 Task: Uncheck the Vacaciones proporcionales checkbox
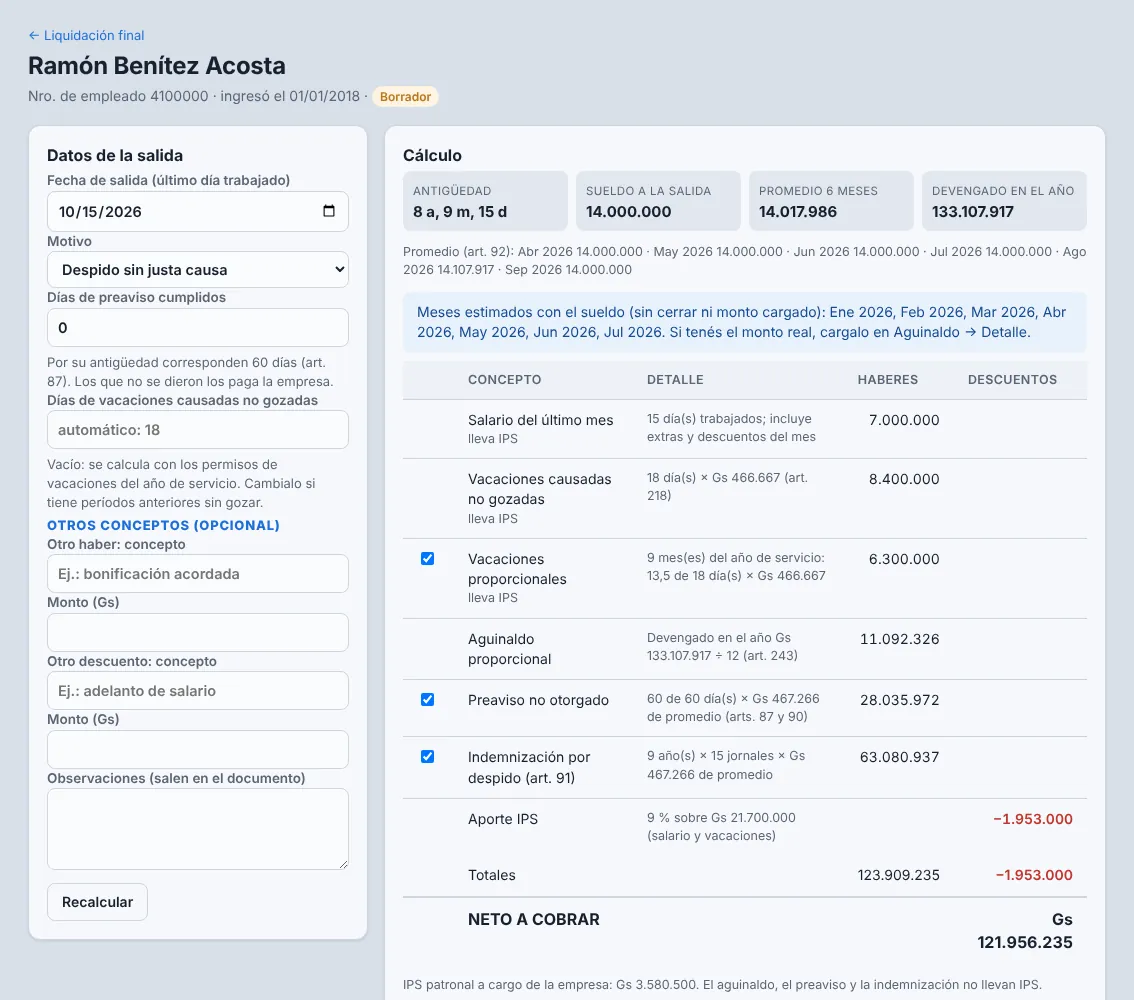(427, 559)
